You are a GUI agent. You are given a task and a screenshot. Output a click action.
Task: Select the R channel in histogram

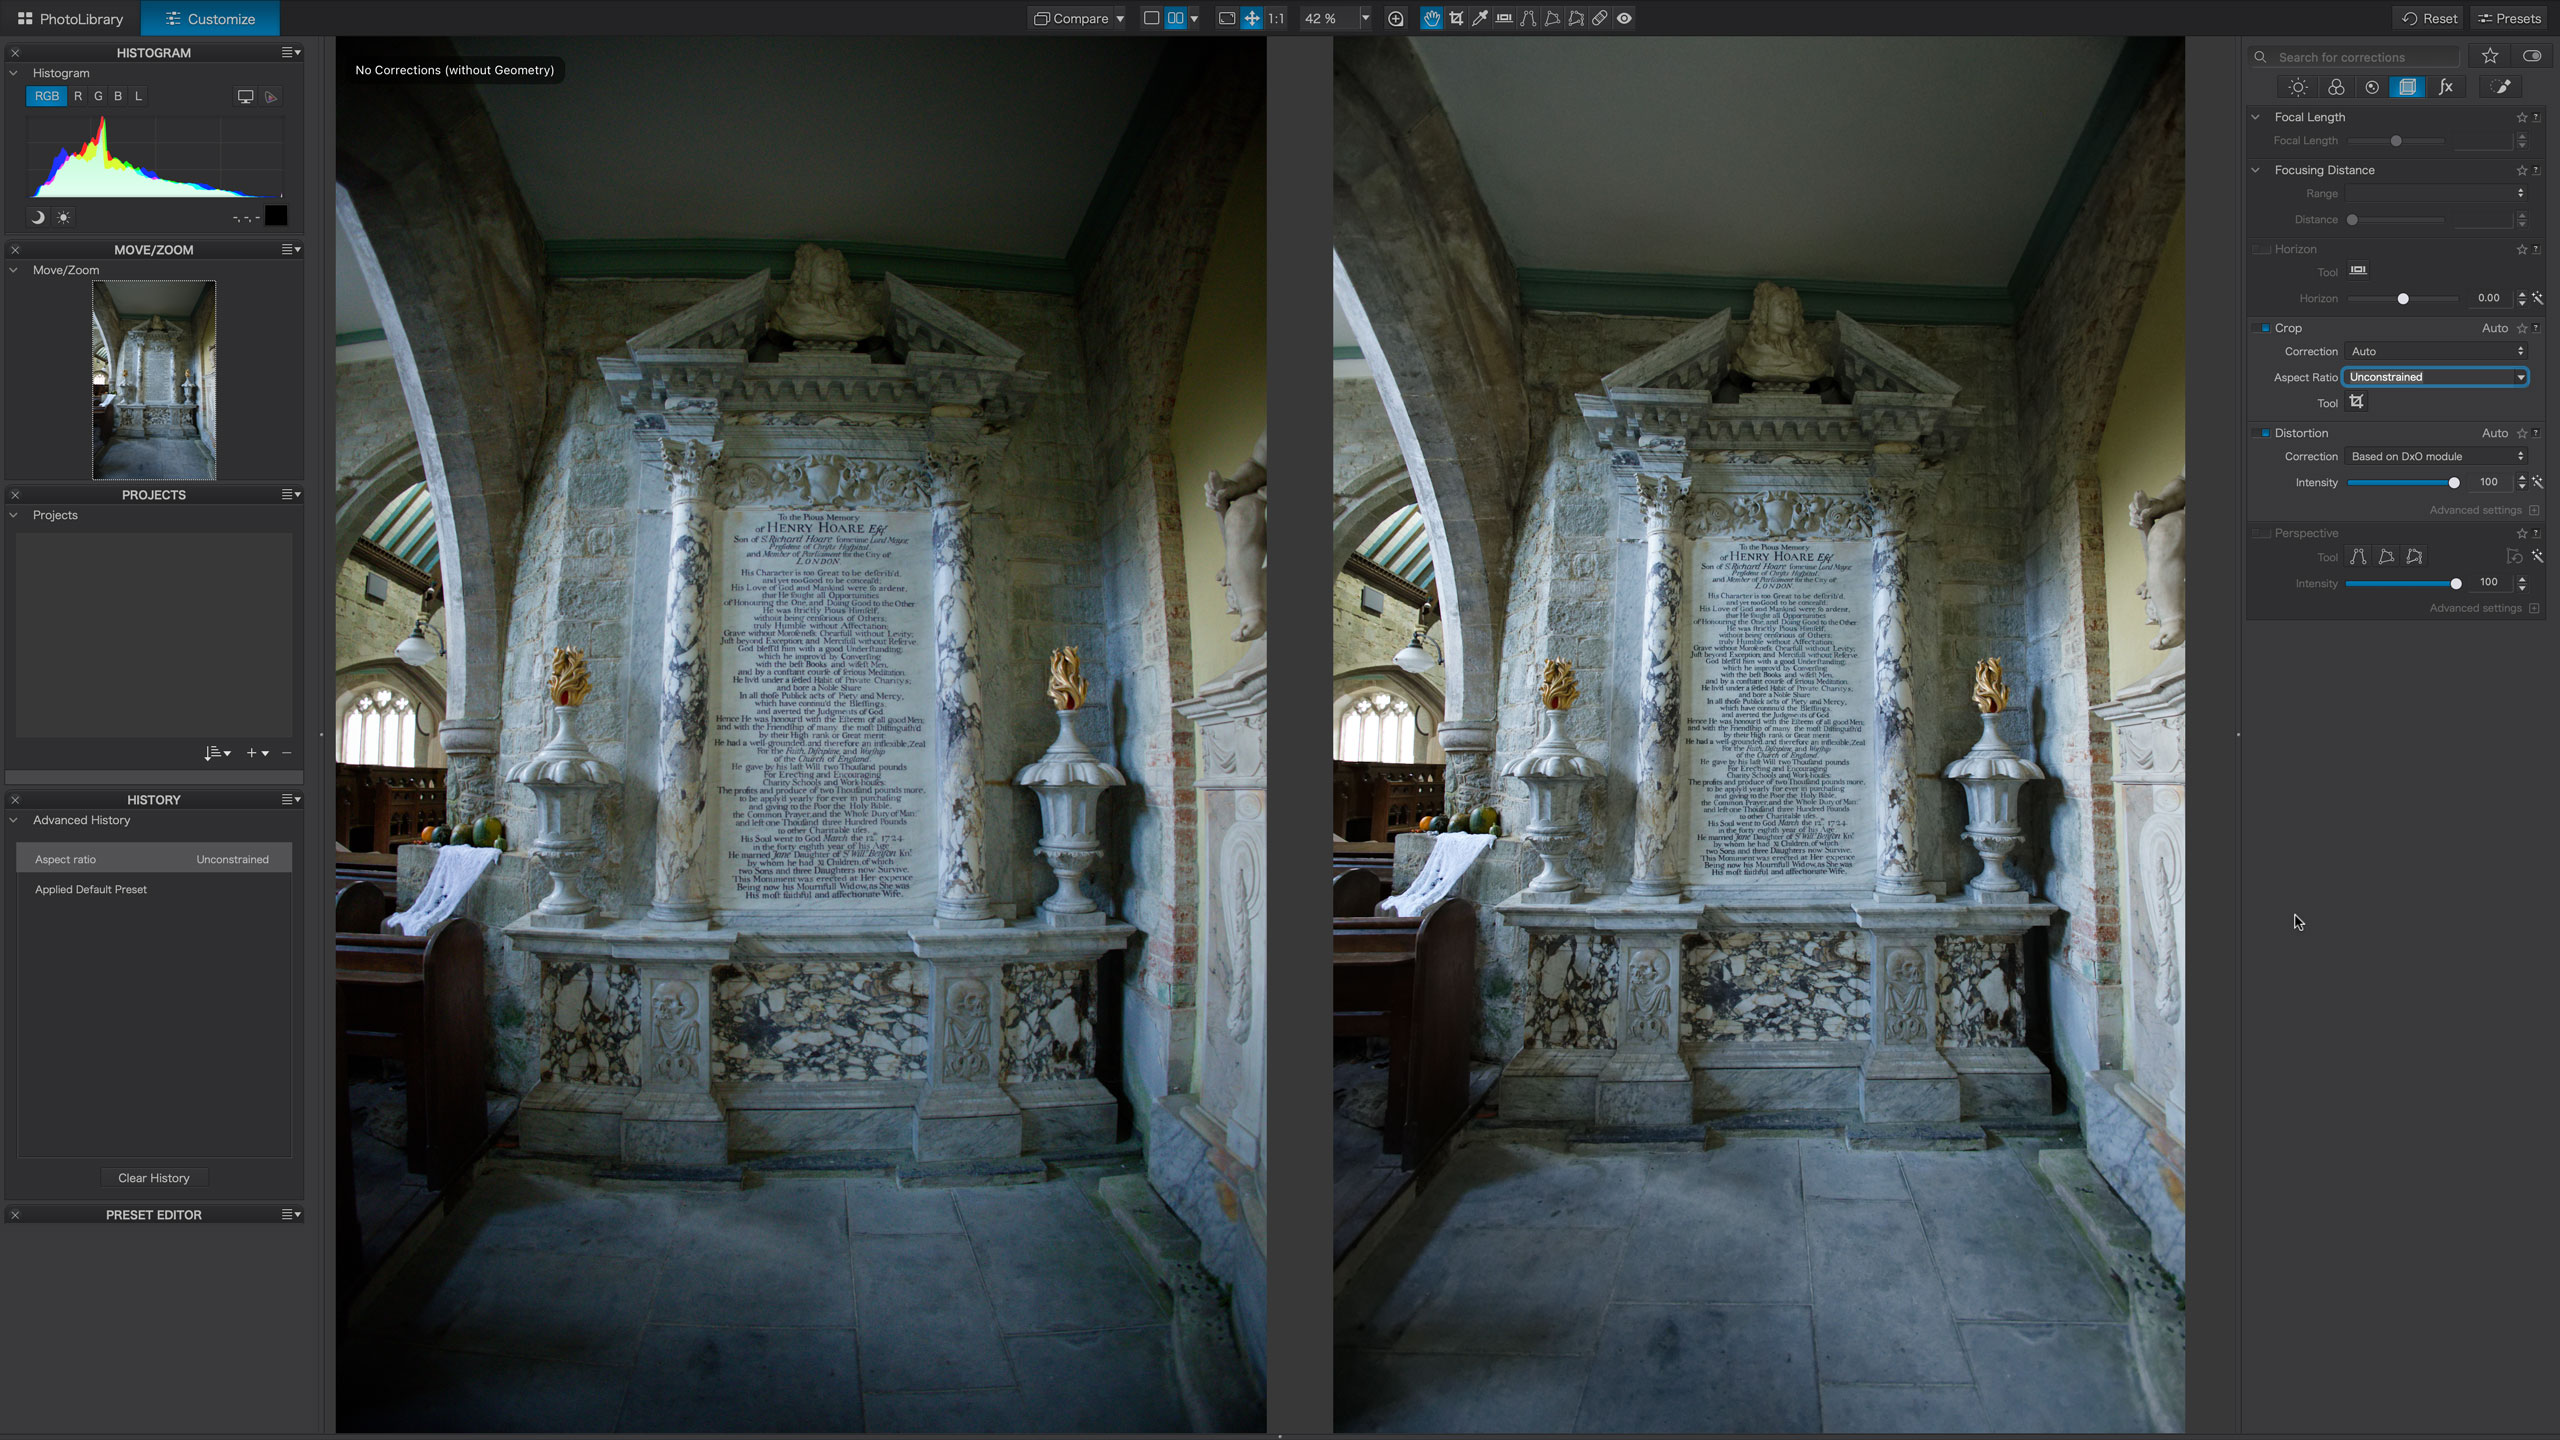tap(78, 96)
